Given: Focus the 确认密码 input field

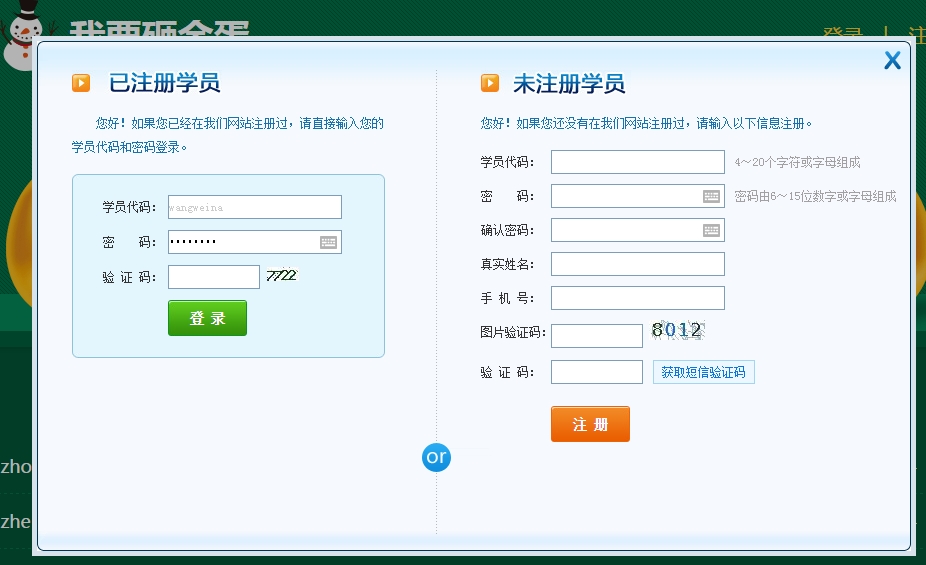Looking at the screenshot, I should (638, 230).
